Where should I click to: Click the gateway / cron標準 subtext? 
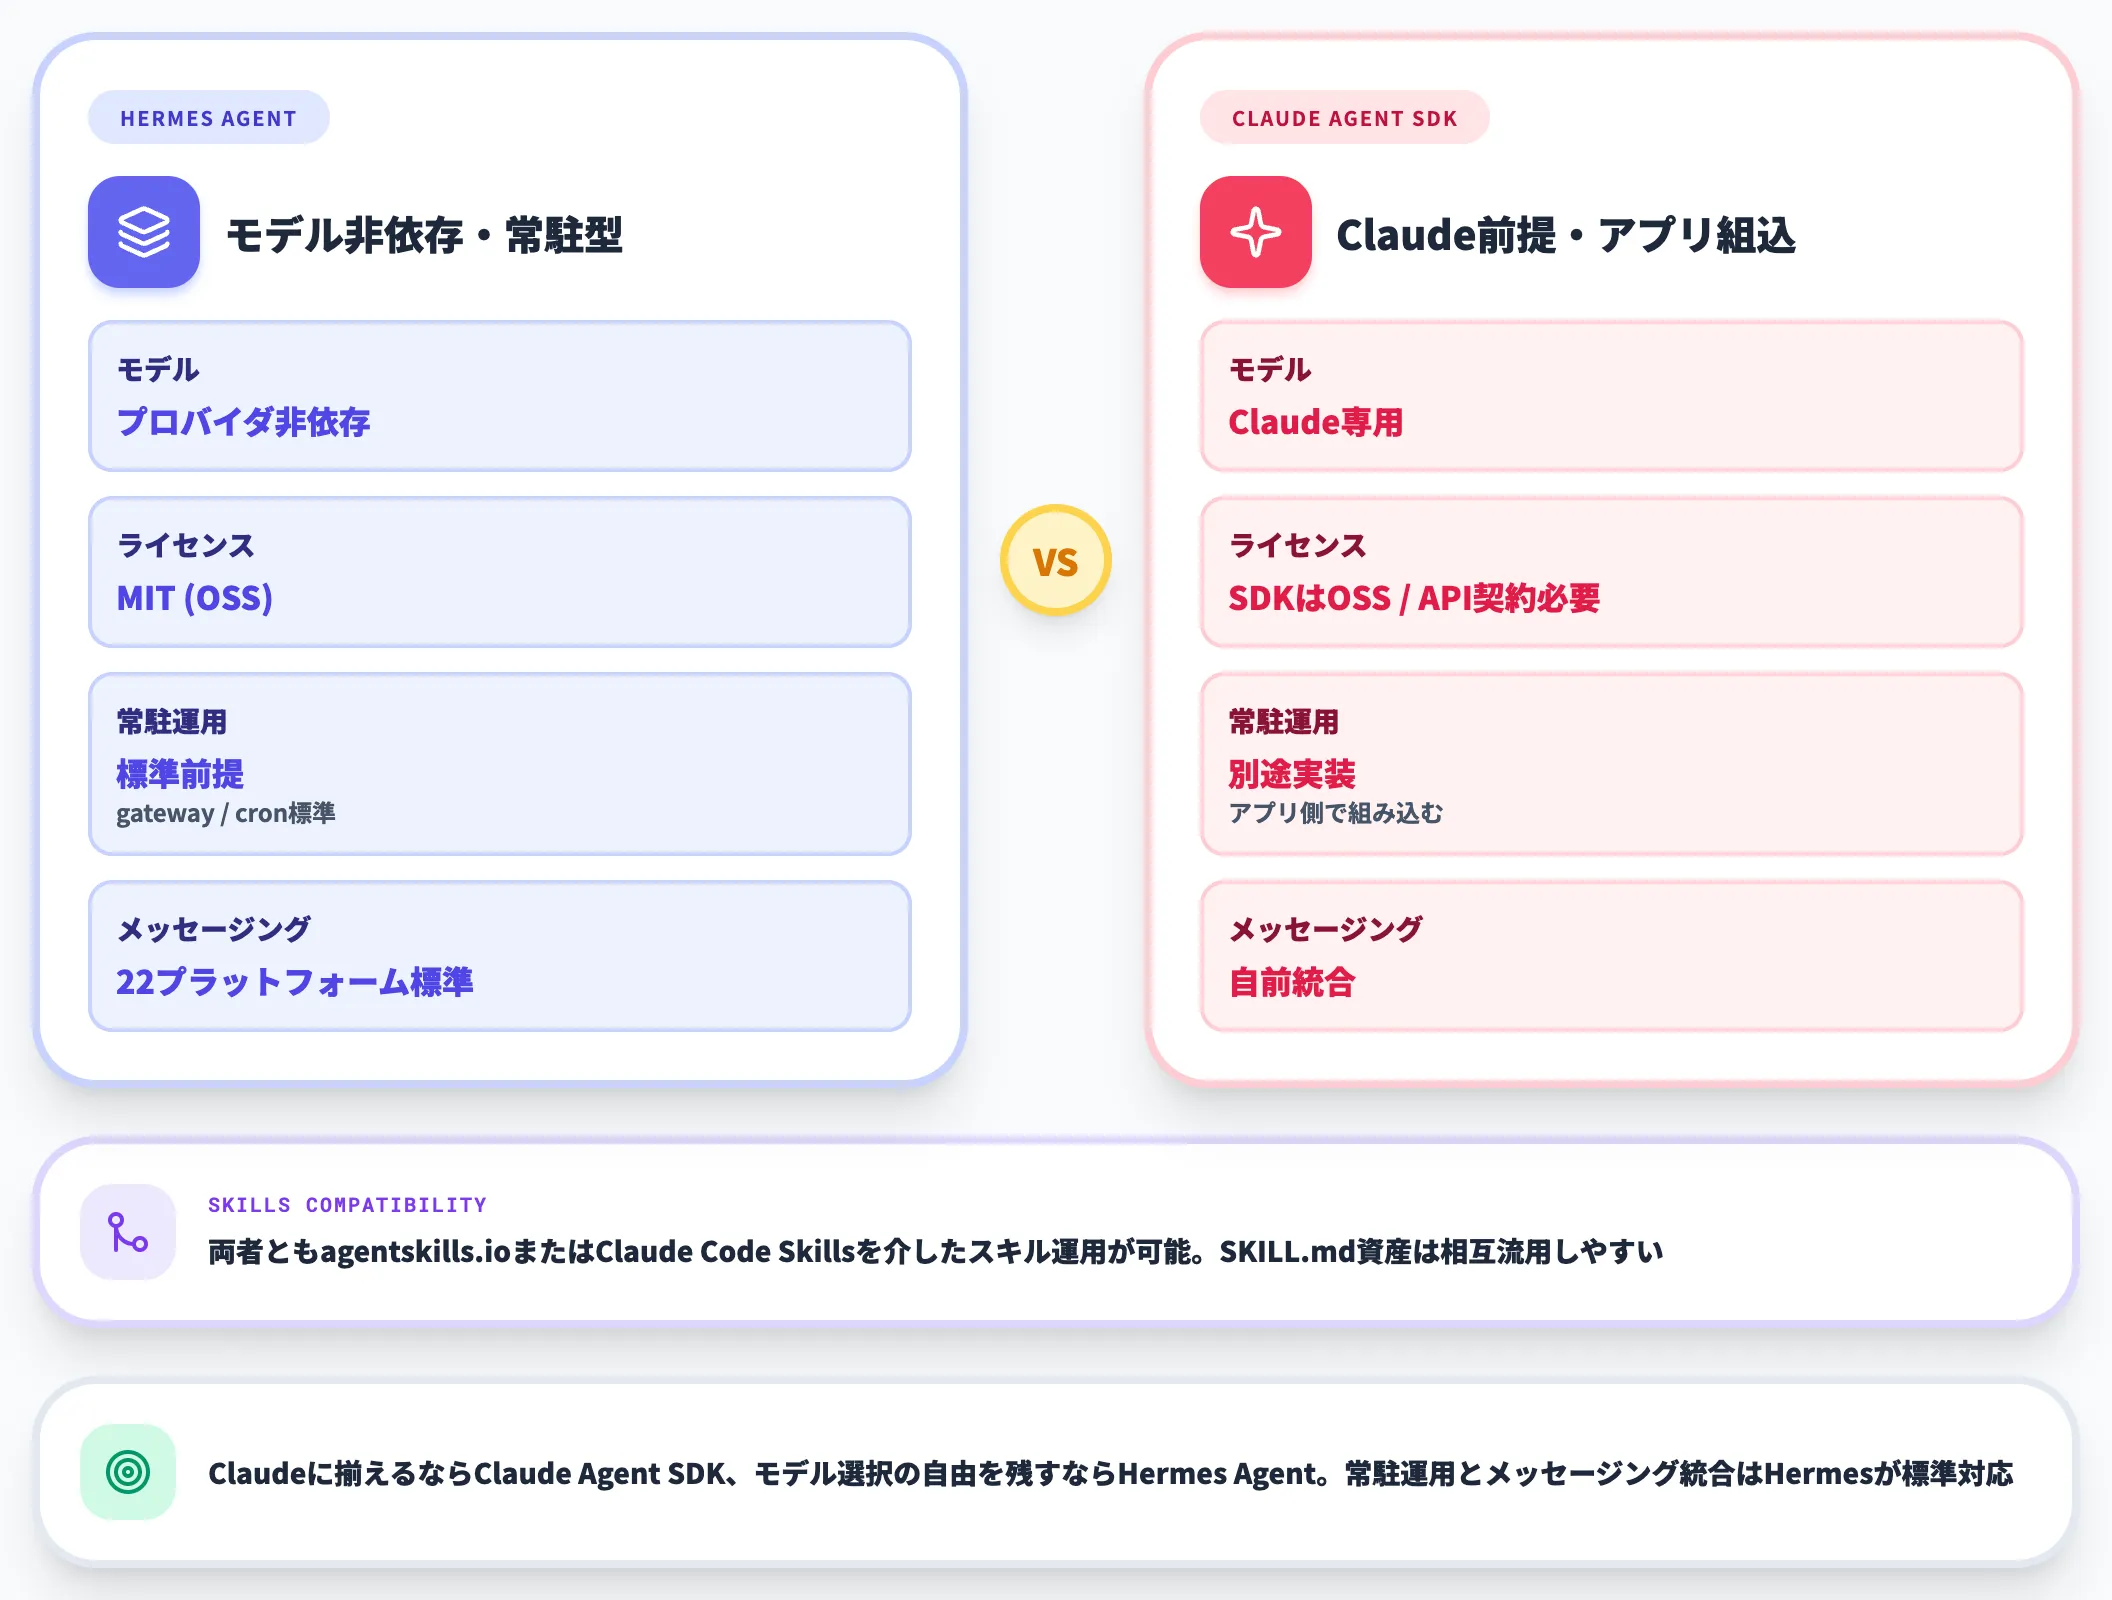coord(226,813)
